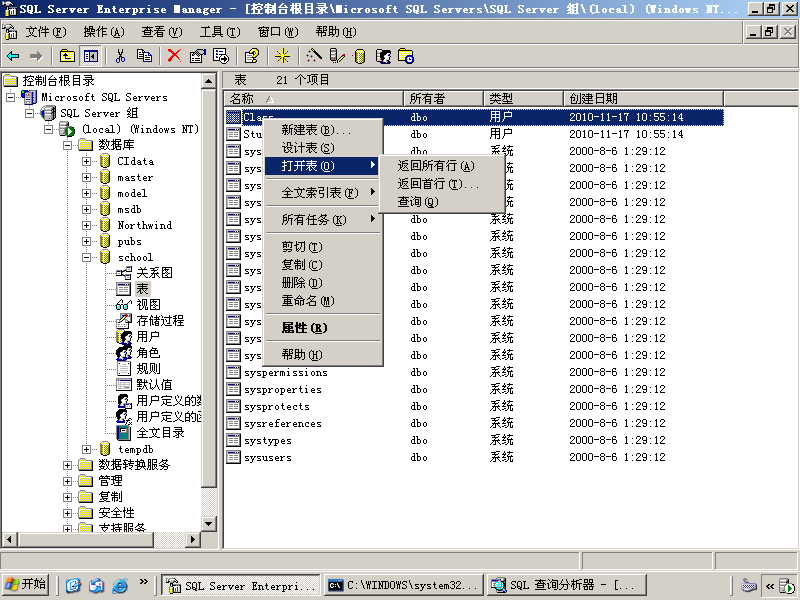Click the Export list toolbar icon
800x600 pixels.
pyautogui.click(x=221, y=56)
